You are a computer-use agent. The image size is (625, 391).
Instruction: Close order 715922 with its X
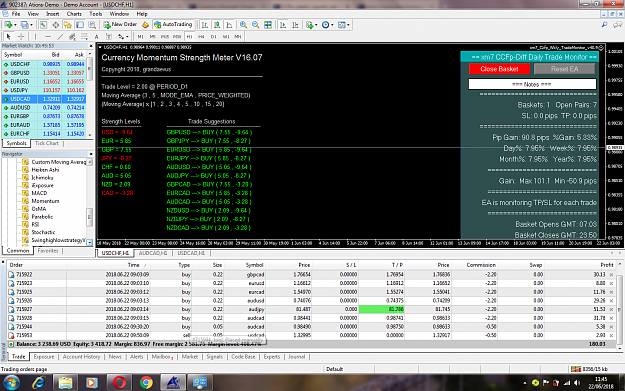pyautogui.click(x=611, y=275)
